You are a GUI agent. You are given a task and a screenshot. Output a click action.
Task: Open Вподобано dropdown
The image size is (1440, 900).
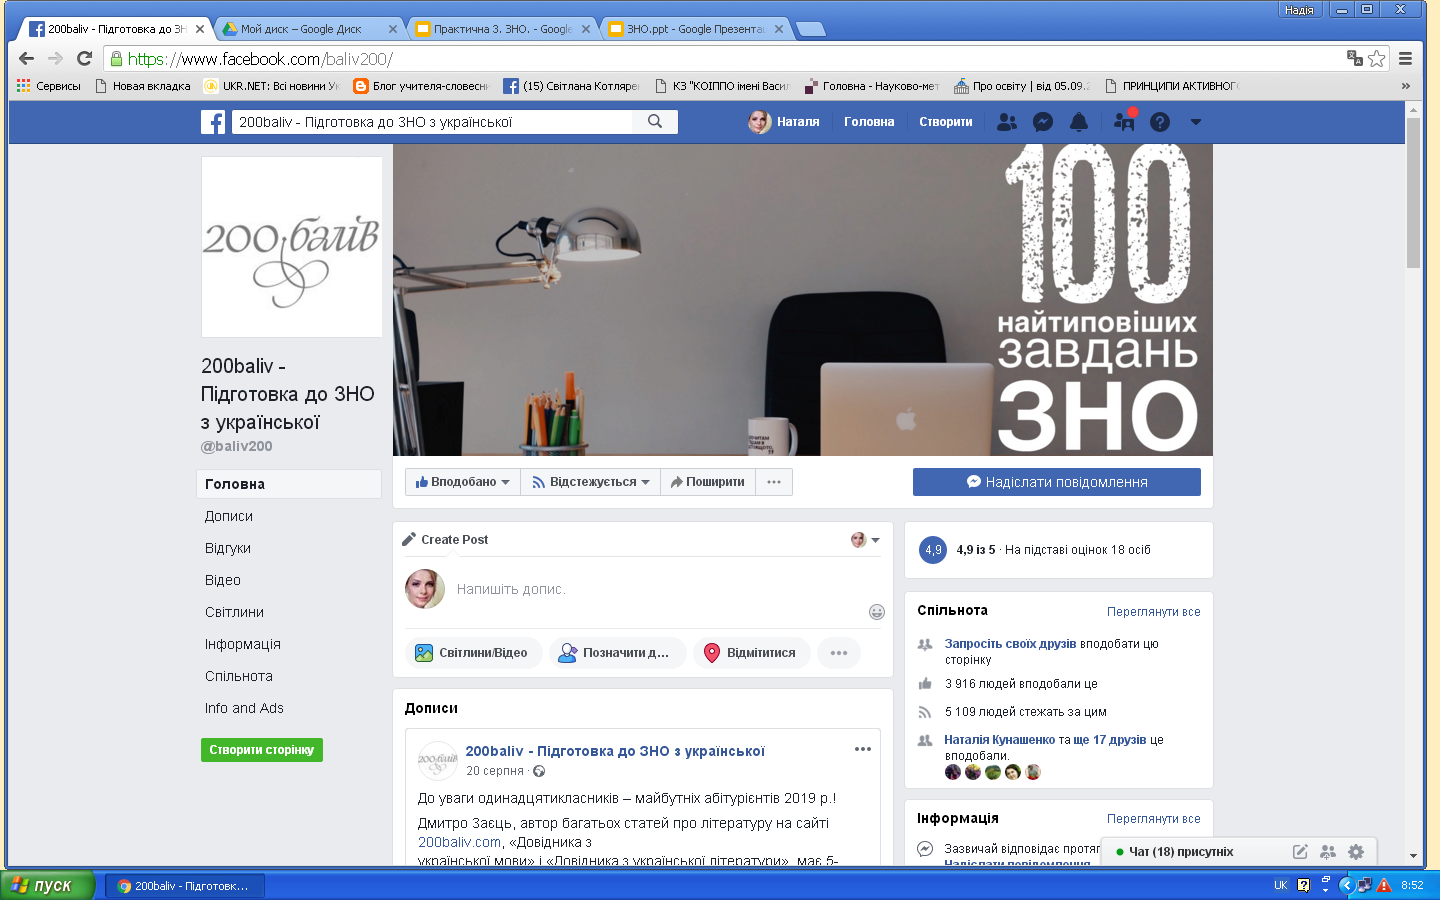coord(463,482)
